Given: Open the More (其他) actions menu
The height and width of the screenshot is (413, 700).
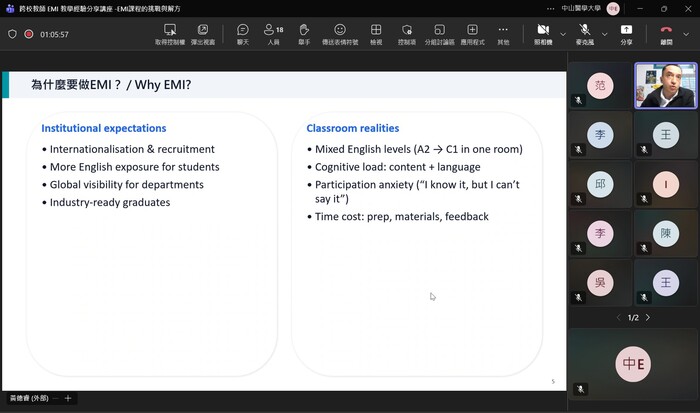Looking at the screenshot, I should (x=503, y=30).
